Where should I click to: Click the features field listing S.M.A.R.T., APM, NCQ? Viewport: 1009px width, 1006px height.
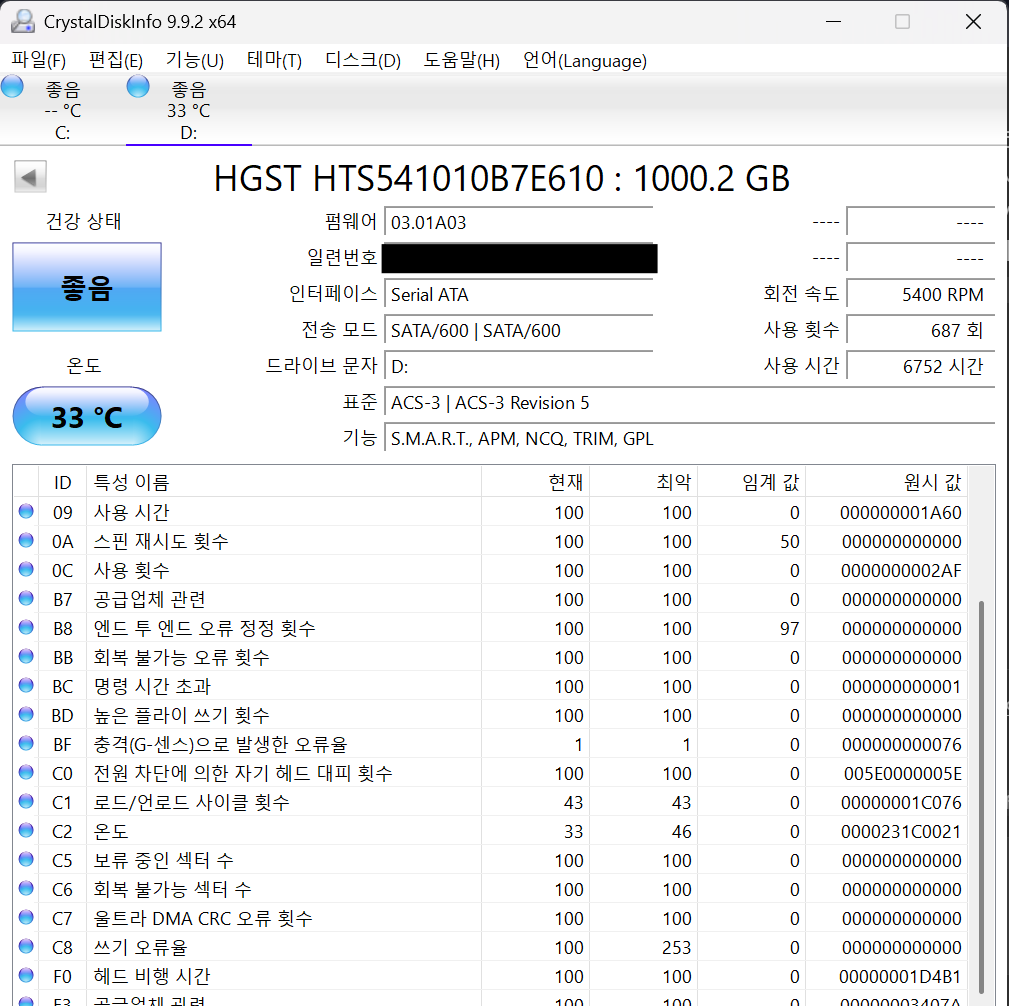click(x=690, y=439)
